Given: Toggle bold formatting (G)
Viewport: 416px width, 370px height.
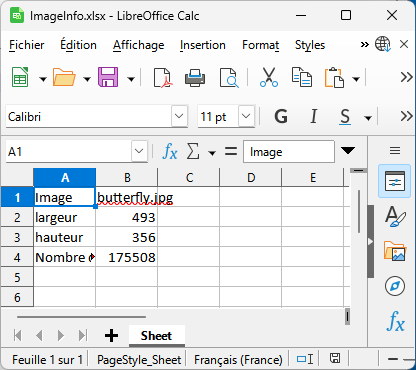Looking at the screenshot, I should (281, 117).
